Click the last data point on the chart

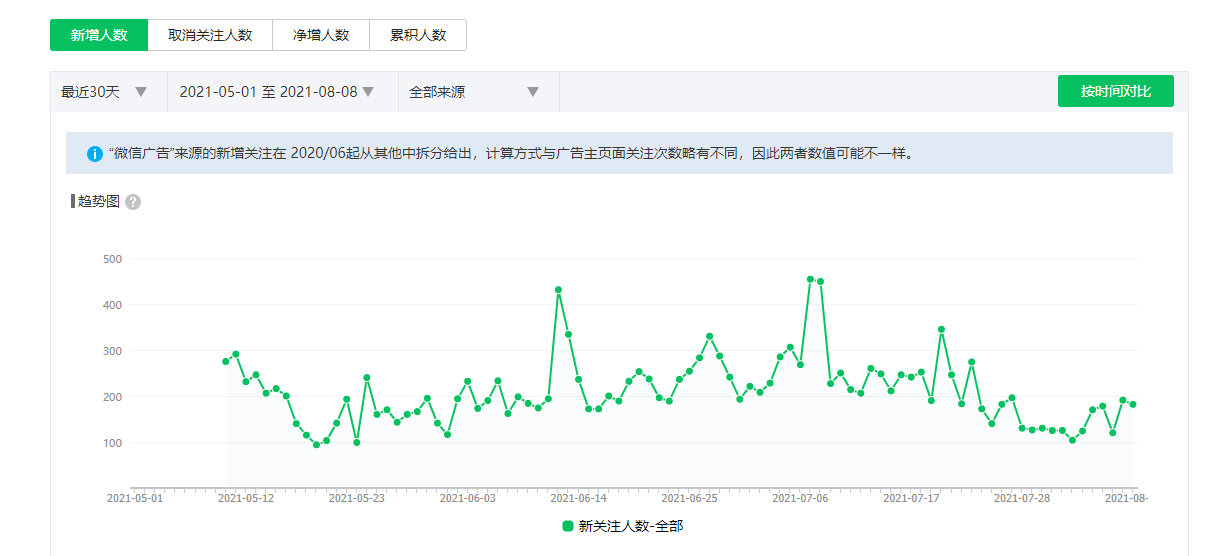1133,404
